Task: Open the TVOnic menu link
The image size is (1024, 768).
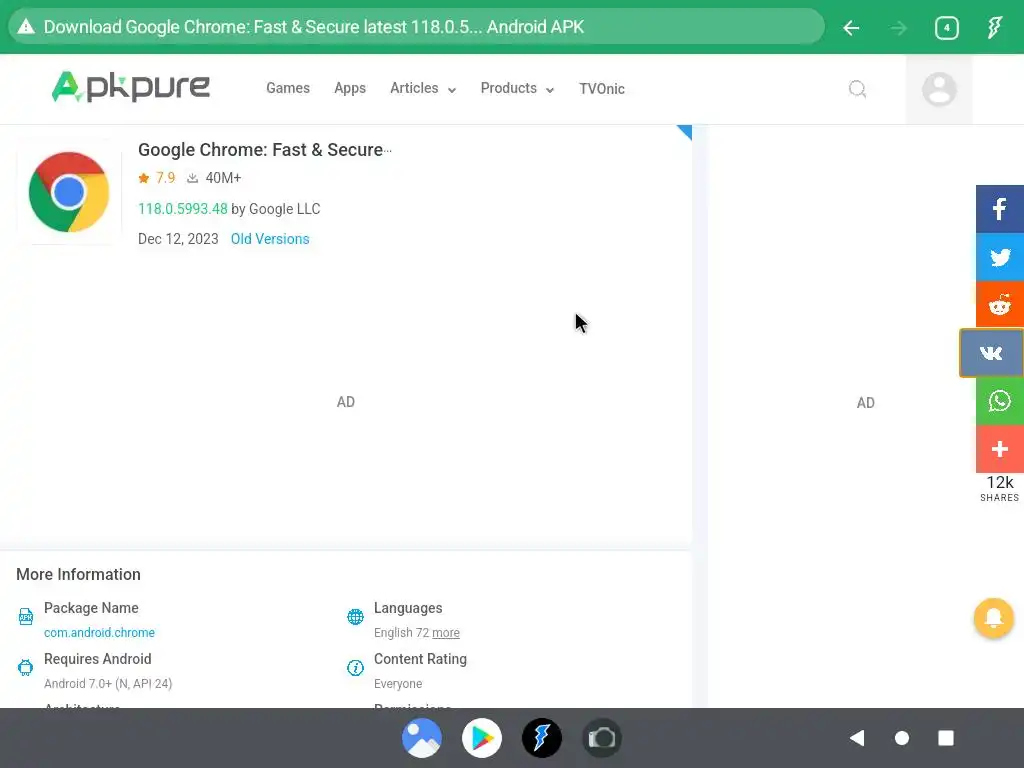Action: click(x=601, y=89)
